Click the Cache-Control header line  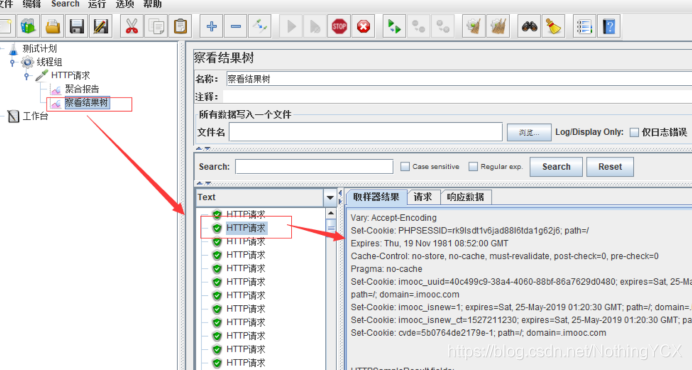click(x=504, y=256)
